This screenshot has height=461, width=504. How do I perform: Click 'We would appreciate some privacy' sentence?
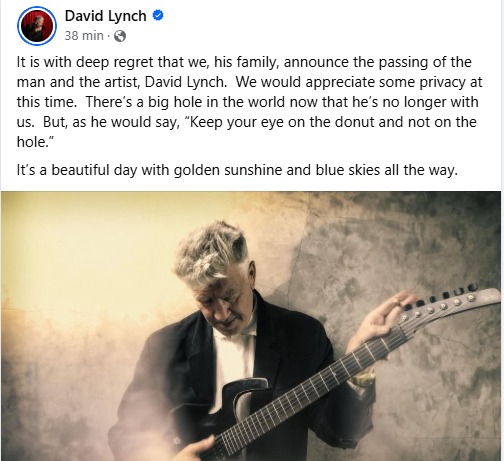351,82
